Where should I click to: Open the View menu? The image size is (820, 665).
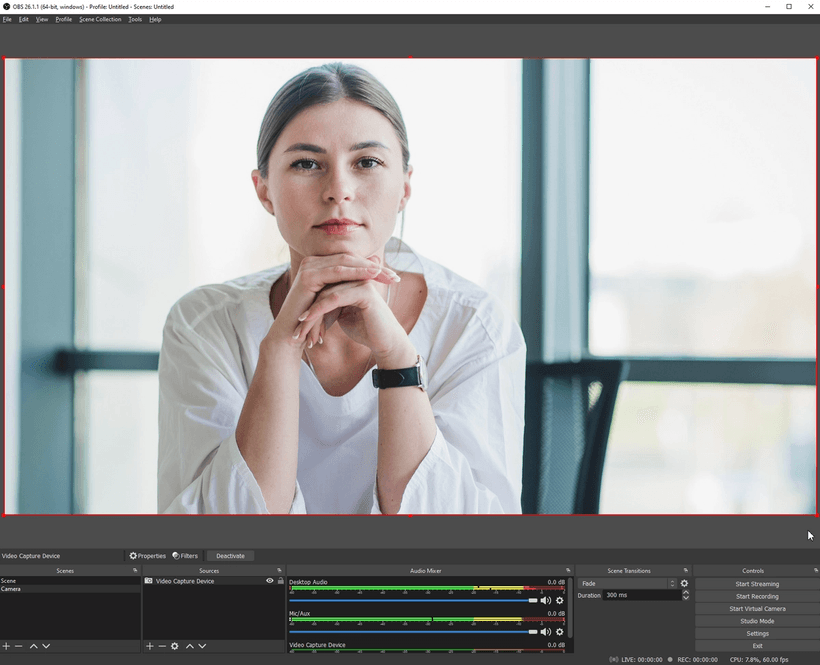pos(42,19)
